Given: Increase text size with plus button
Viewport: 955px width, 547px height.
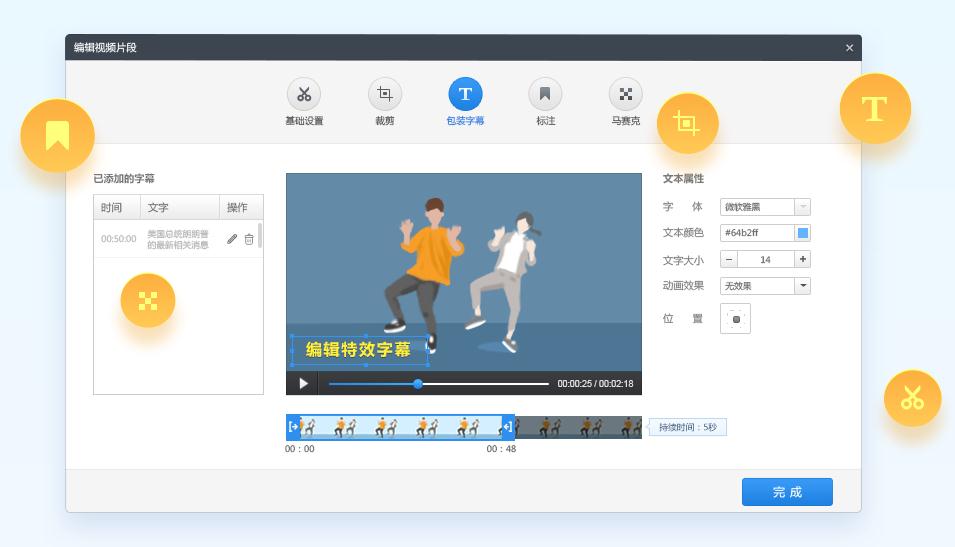Looking at the screenshot, I should pos(802,259).
